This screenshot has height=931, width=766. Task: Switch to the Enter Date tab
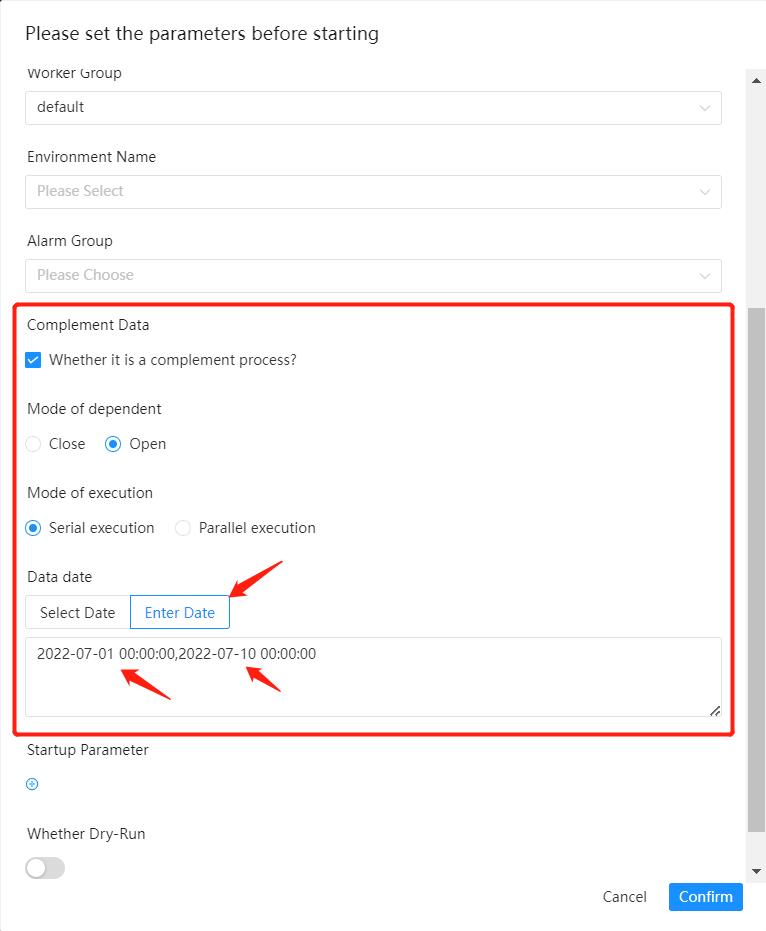[180, 612]
